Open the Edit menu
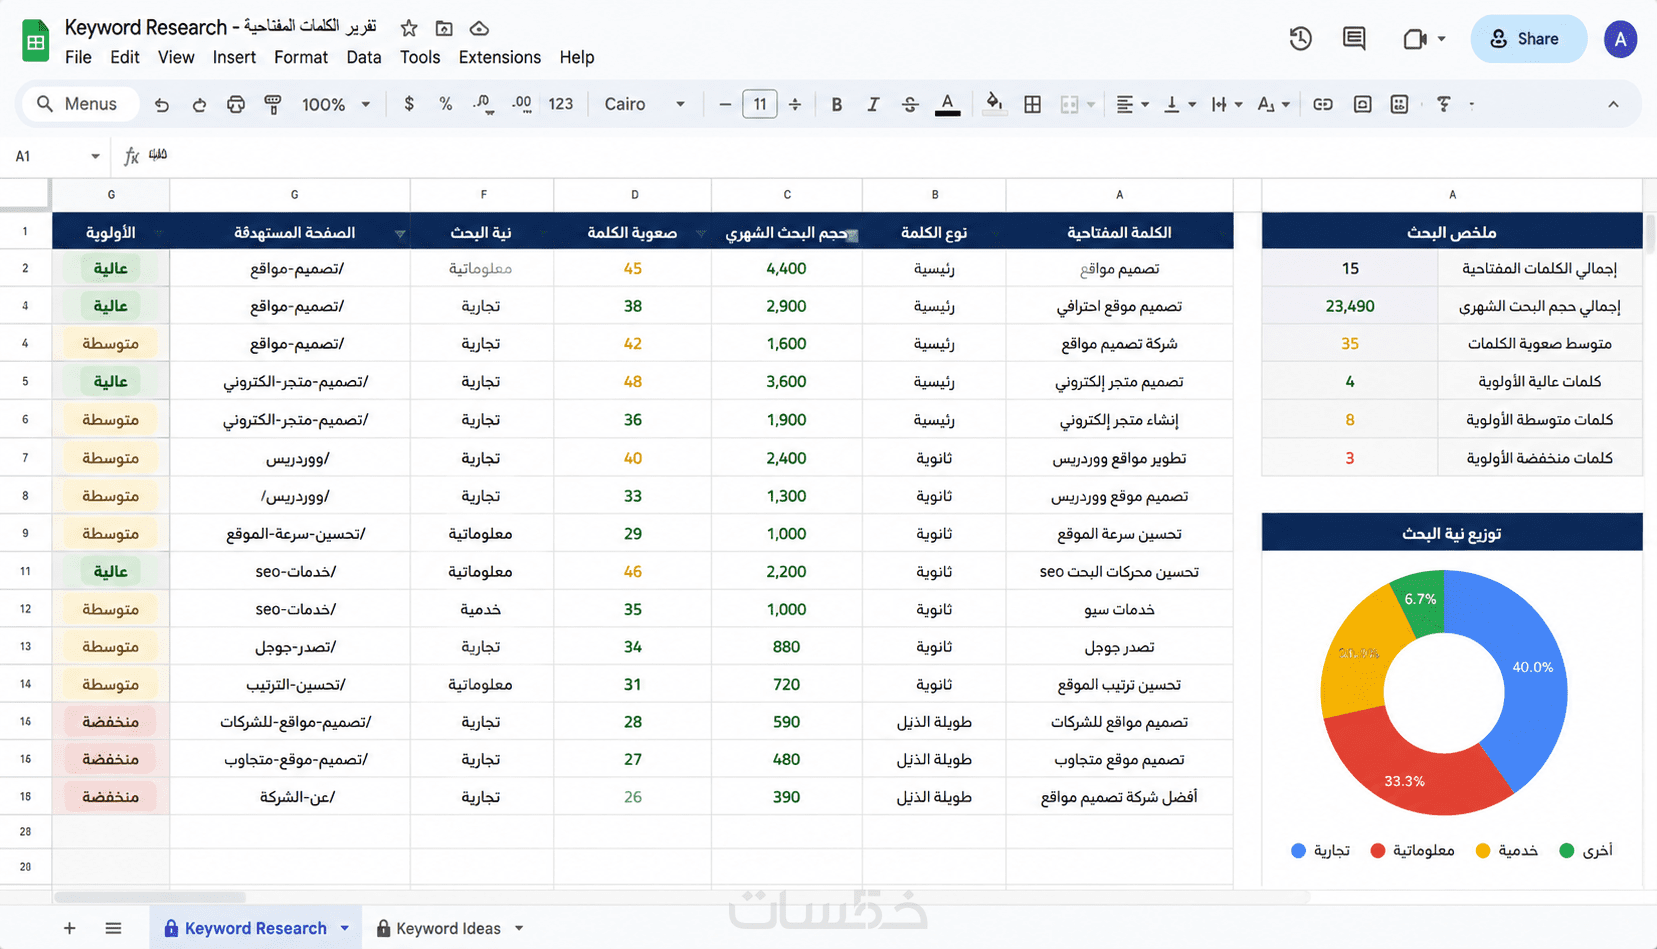The image size is (1657, 949). pyautogui.click(x=125, y=57)
